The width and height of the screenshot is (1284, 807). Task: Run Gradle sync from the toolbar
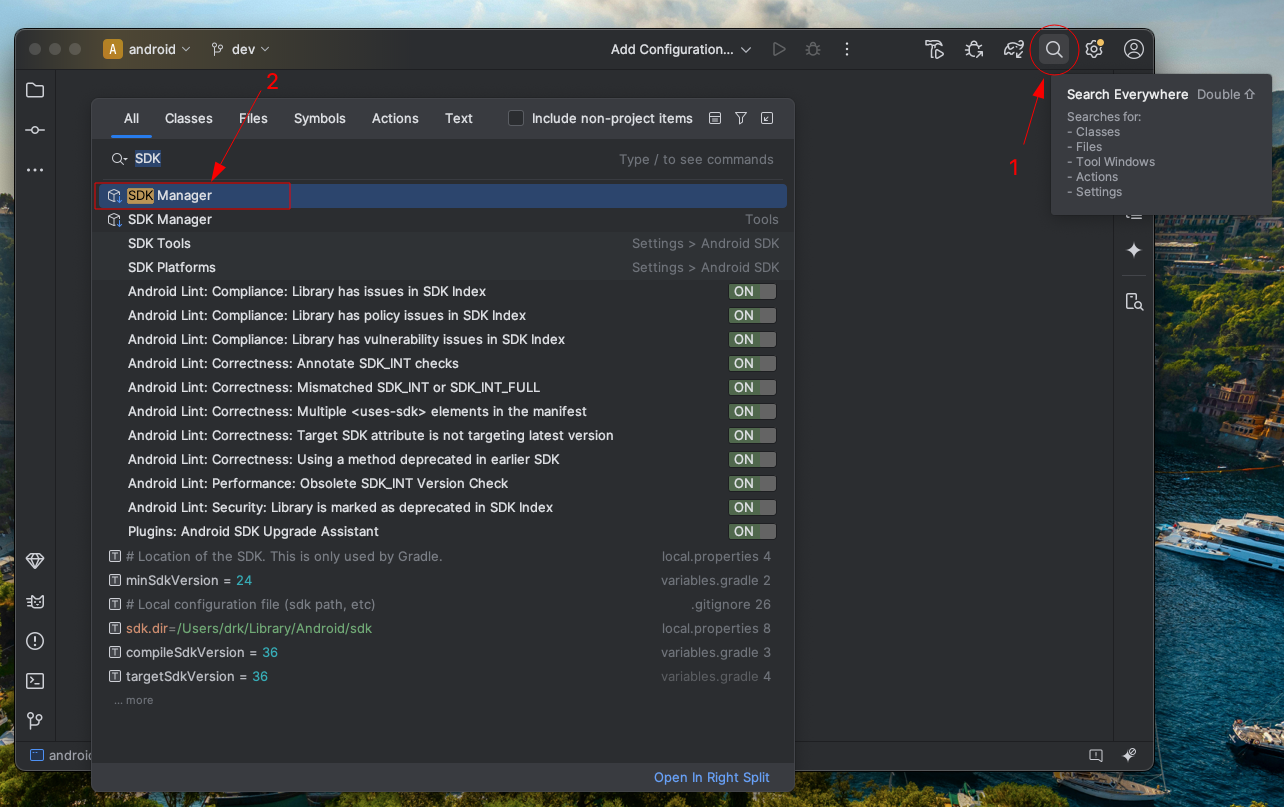[x=1014, y=48]
